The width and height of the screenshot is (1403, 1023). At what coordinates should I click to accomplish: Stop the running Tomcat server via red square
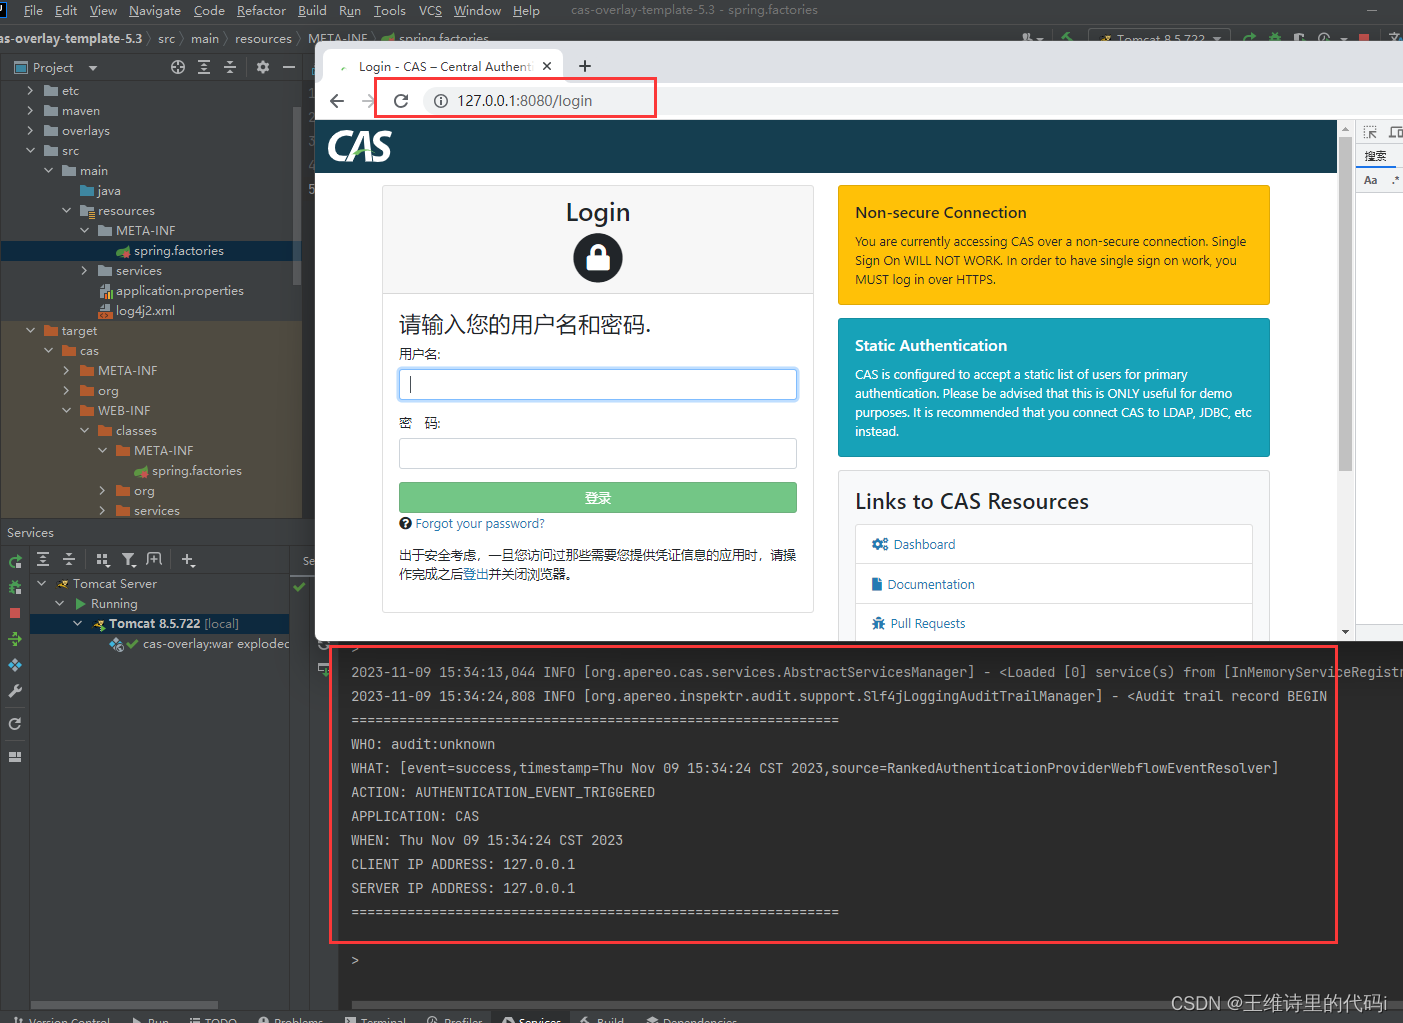click(15, 613)
